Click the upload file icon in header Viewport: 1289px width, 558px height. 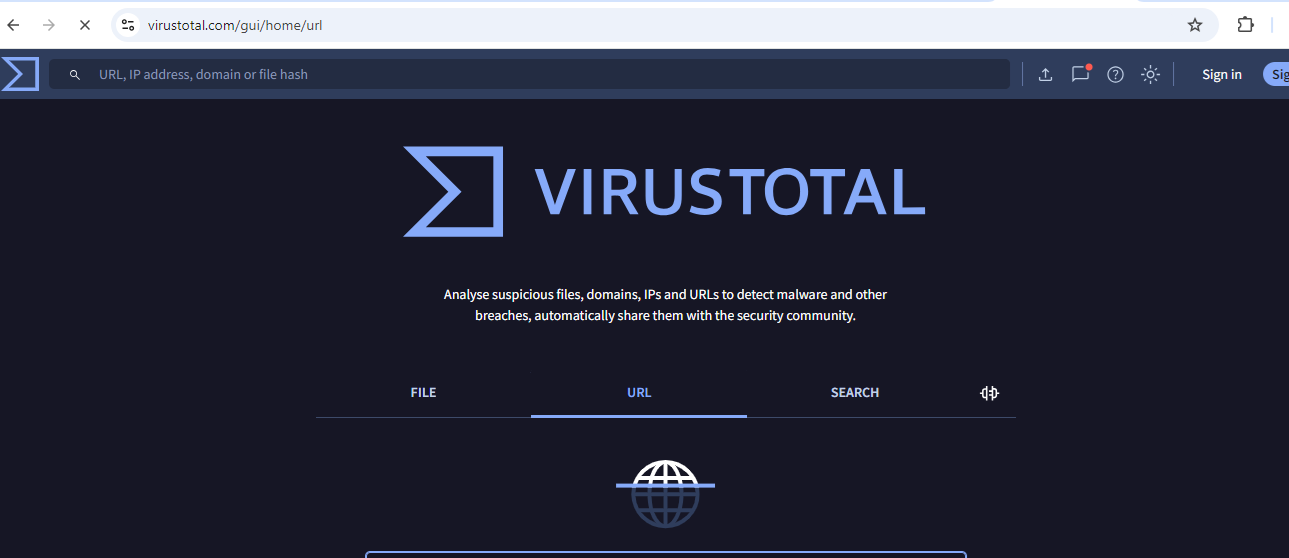[x=1045, y=74]
